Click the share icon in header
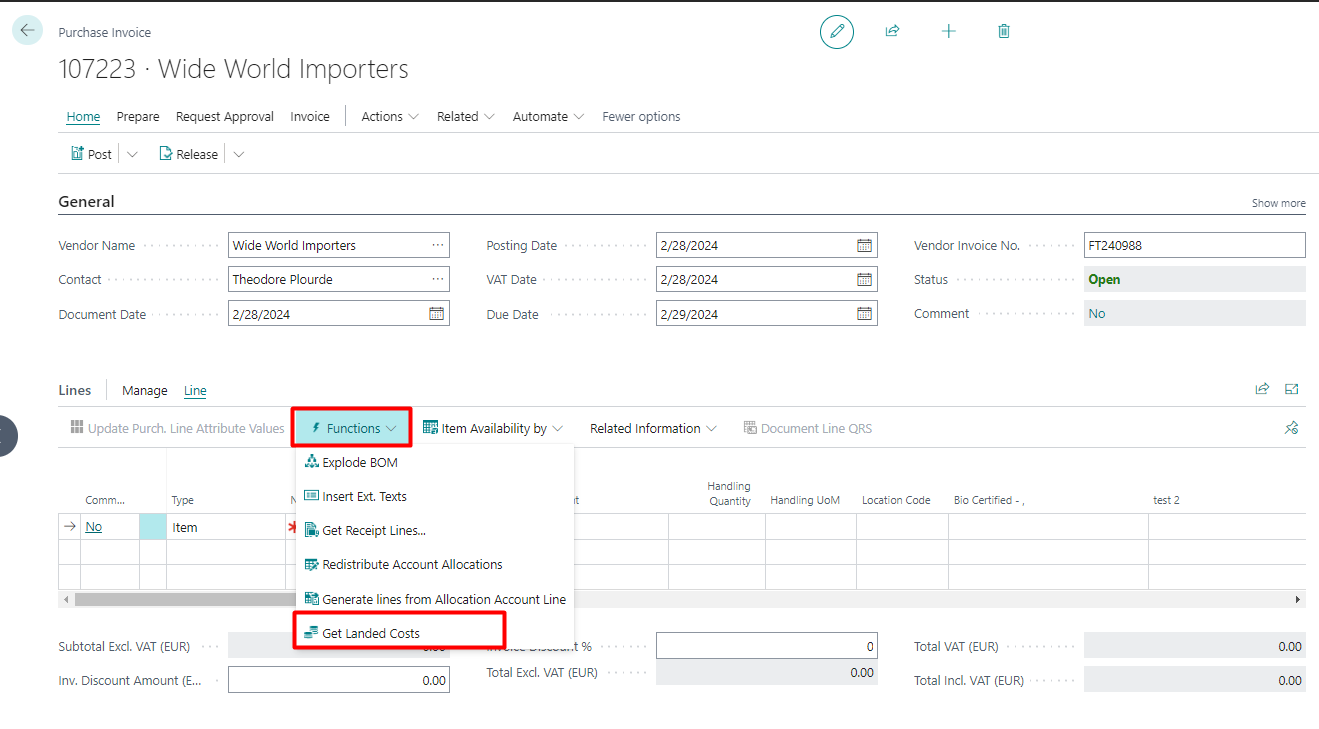Screen dimensions: 1319x729 (x=892, y=32)
